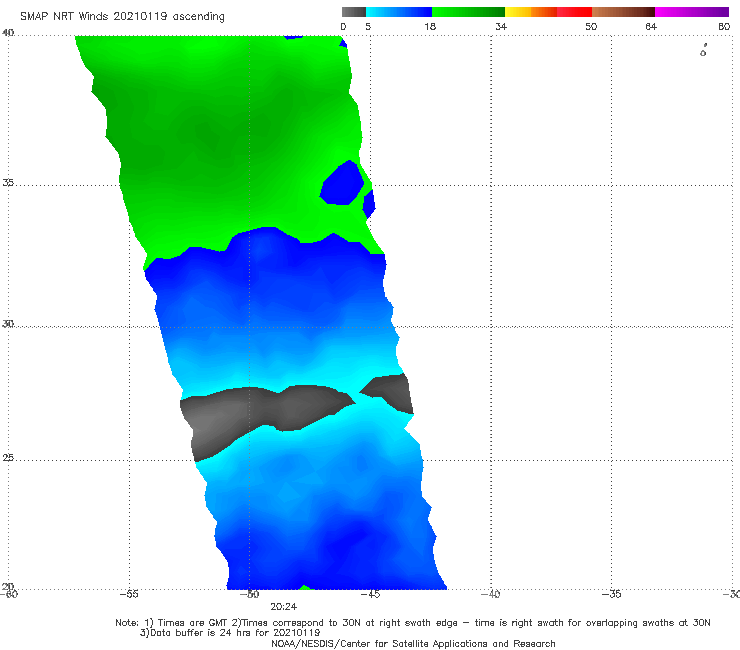Select the brown 50-64 segment of the color bar
Viewport: 740px width, 650px height.
pyautogui.click(x=623, y=12)
